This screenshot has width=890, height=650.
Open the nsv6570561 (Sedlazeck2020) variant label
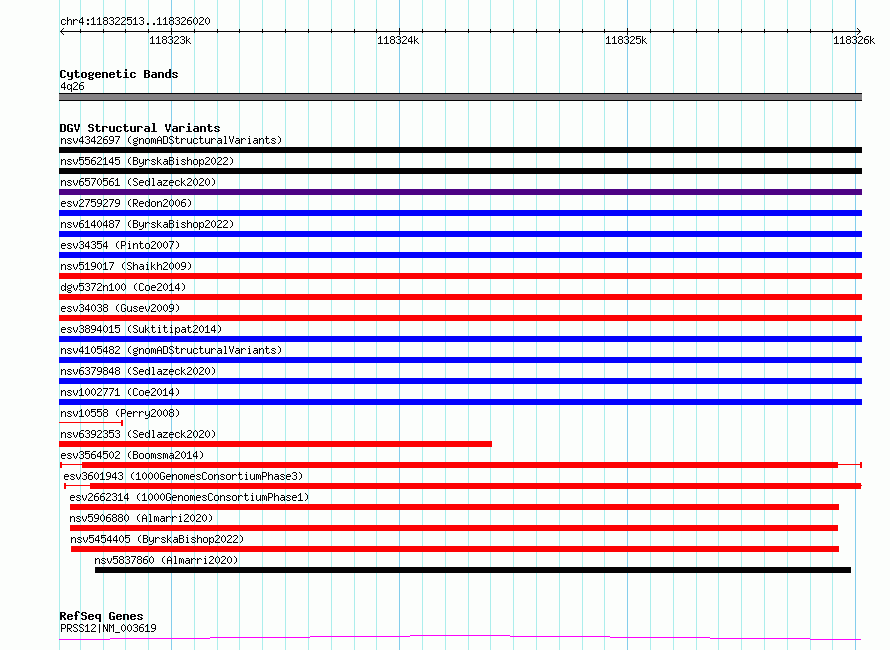[x=138, y=182]
